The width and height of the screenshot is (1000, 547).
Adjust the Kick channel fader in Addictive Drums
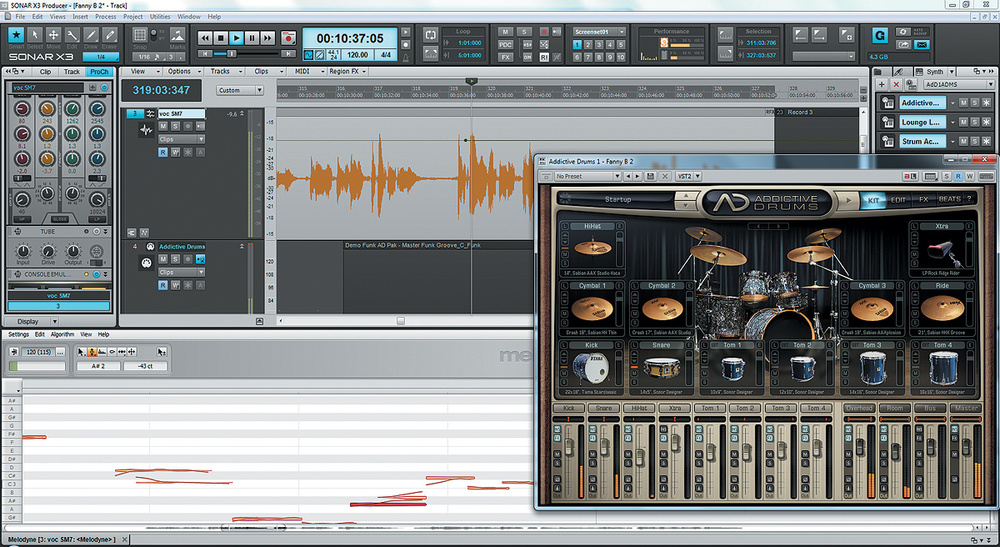(568, 447)
